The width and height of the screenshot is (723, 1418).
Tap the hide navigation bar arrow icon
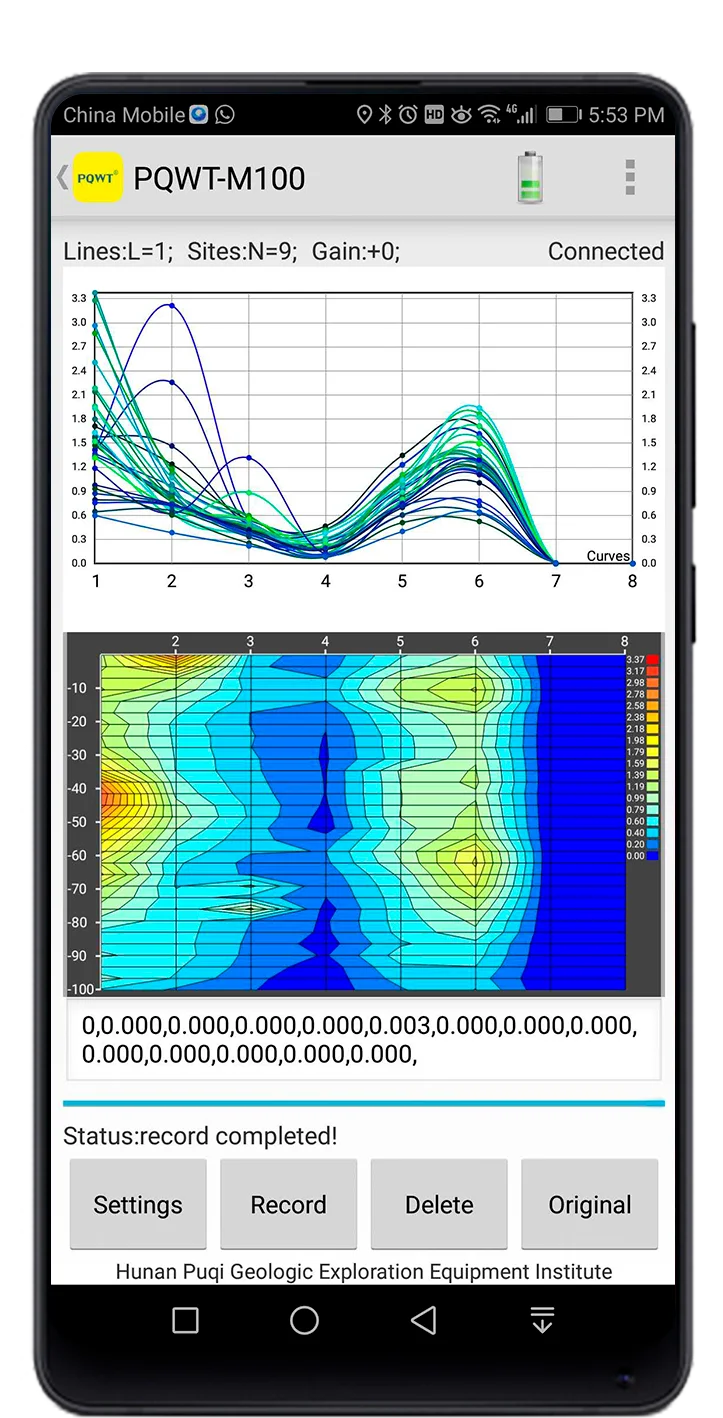(541, 1320)
